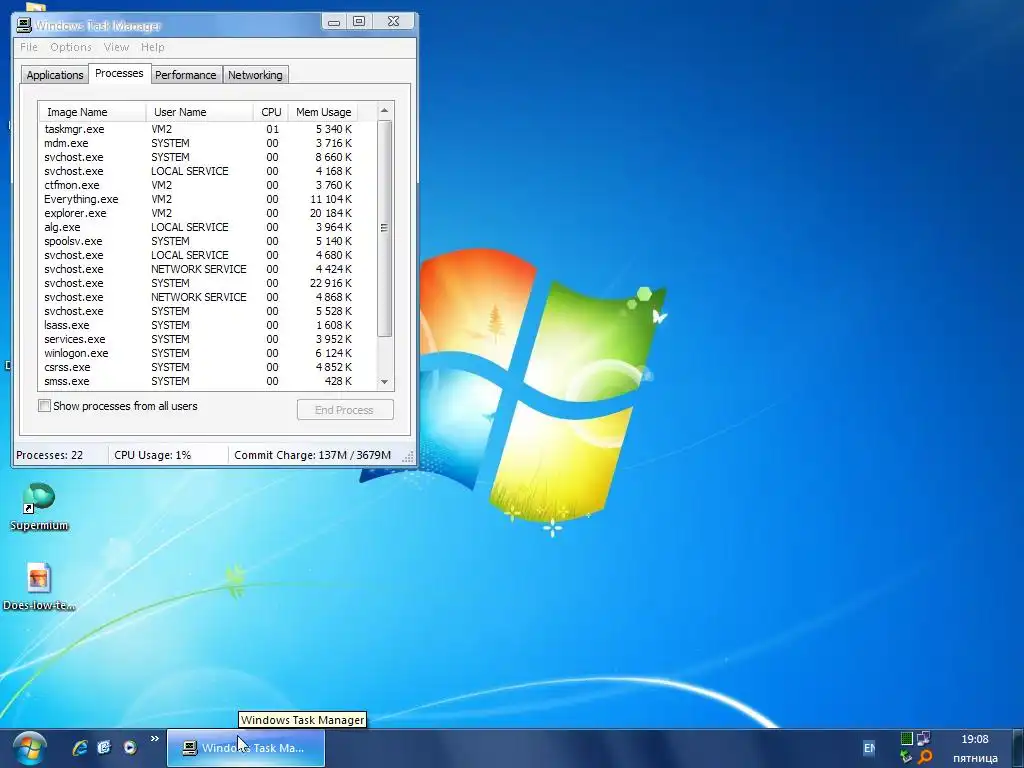The height and width of the screenshot is (768, 1024).
Task: Select the winlogon.exe process row
Action: (x=198, y=353)
